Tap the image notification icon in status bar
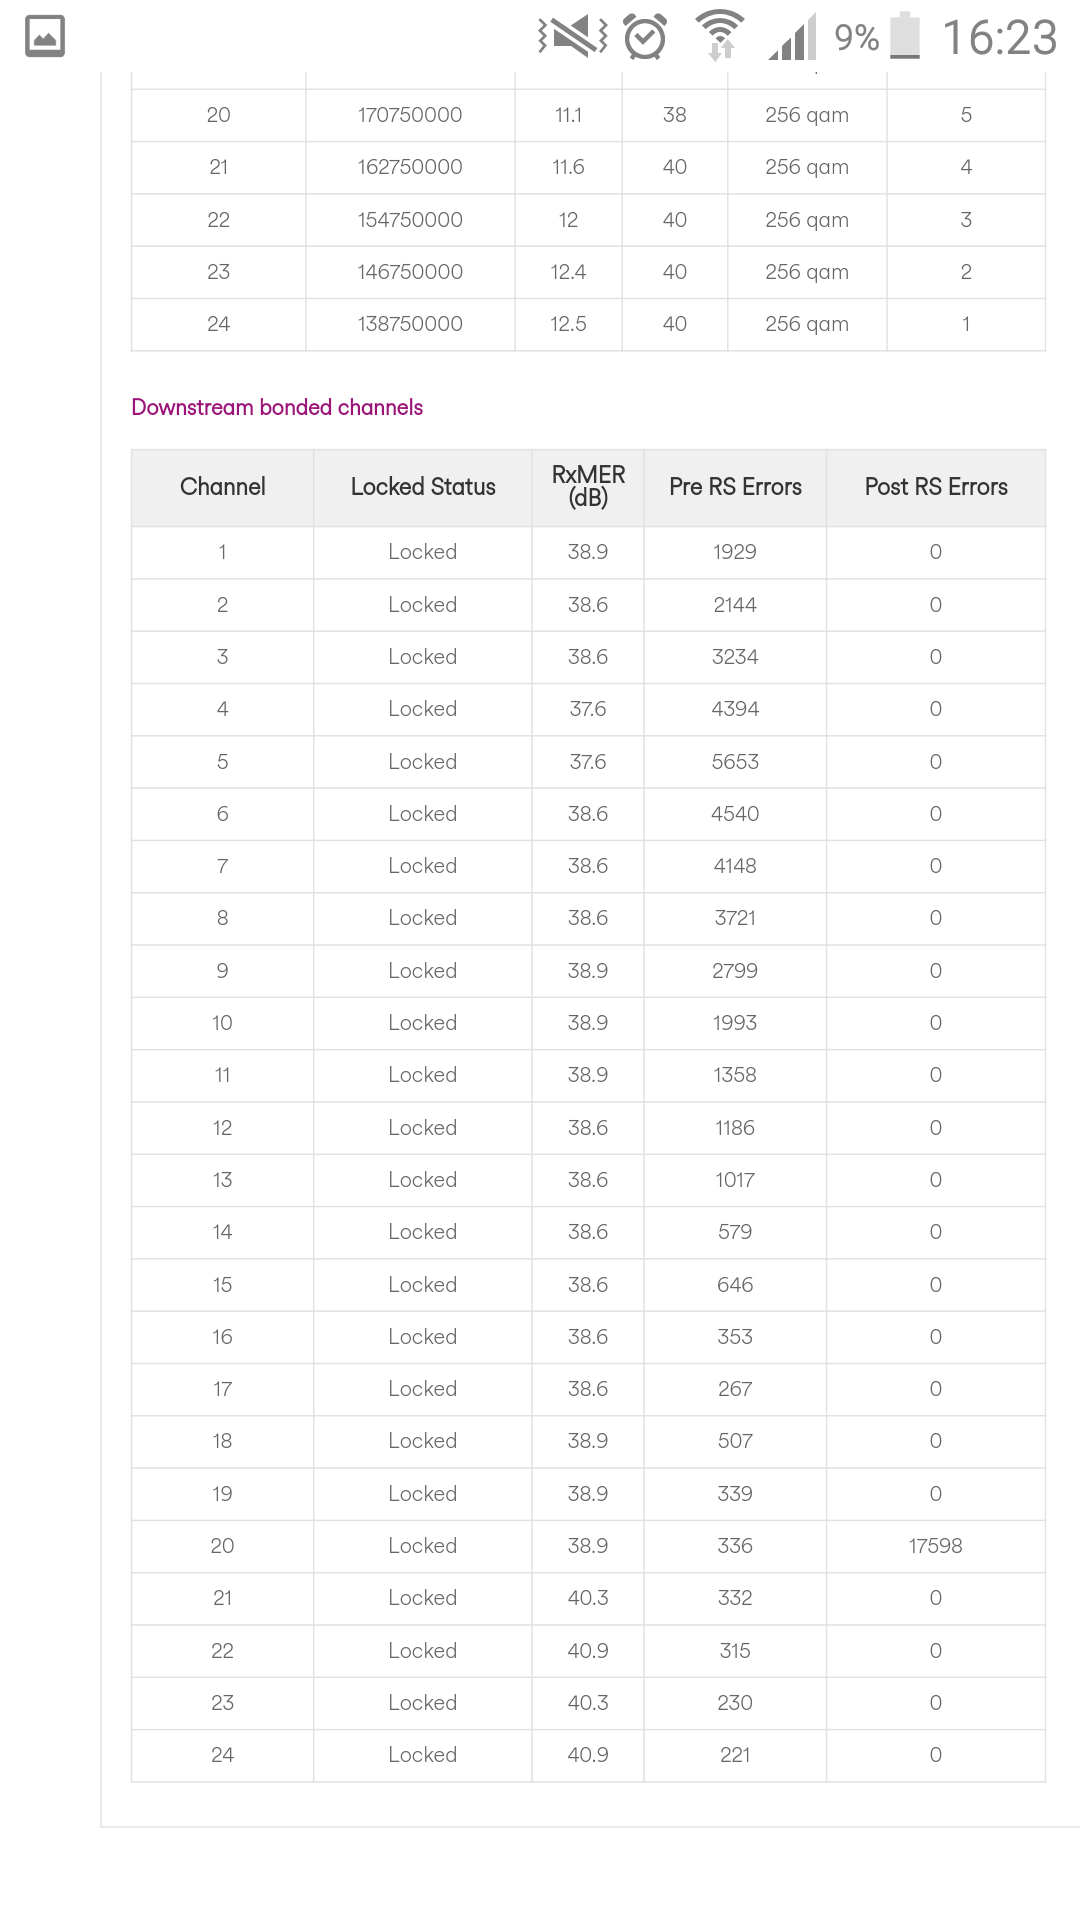This screenshot has width=1080, height=1920. [45, 36]
